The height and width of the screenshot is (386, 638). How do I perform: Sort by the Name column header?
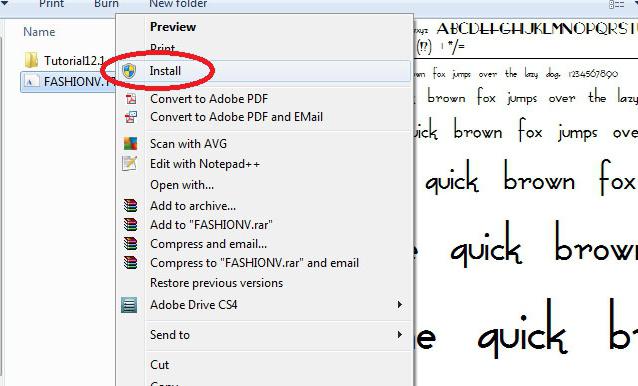point(39,32)
